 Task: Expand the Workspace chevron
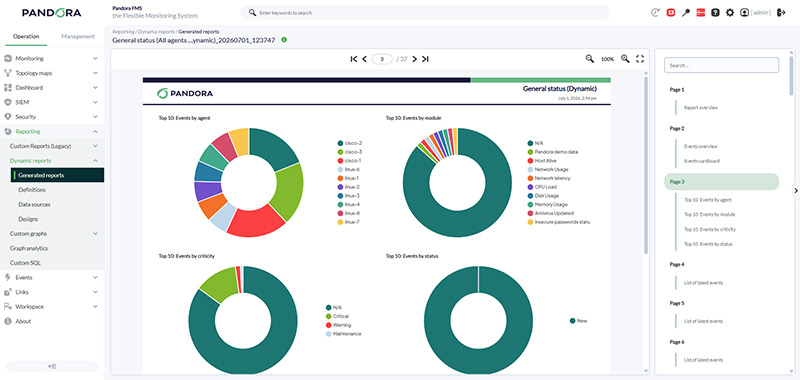[95, 307]
